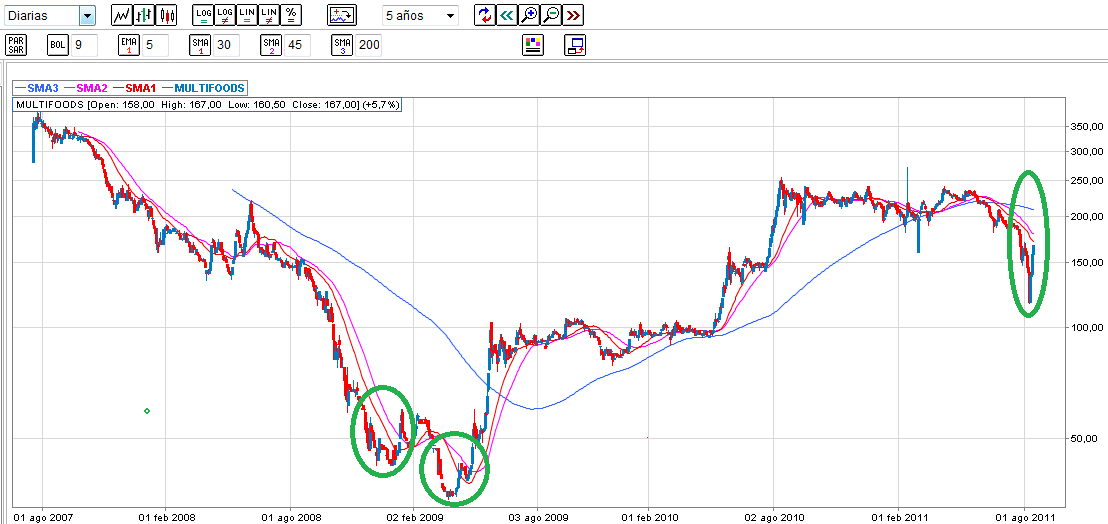
Task: Select the line chart type icon
Action: [123, 14]
